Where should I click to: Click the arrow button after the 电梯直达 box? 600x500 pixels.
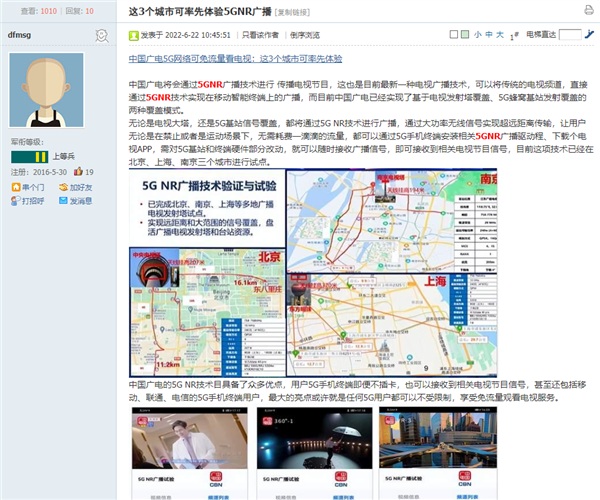(587, 34)
